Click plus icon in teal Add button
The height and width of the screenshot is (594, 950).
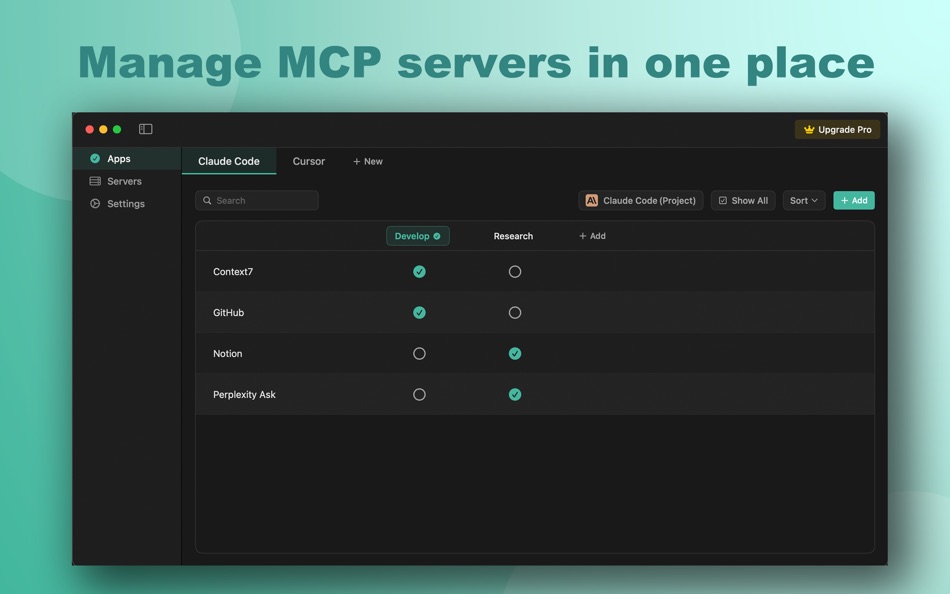click(x=844, y=201)
